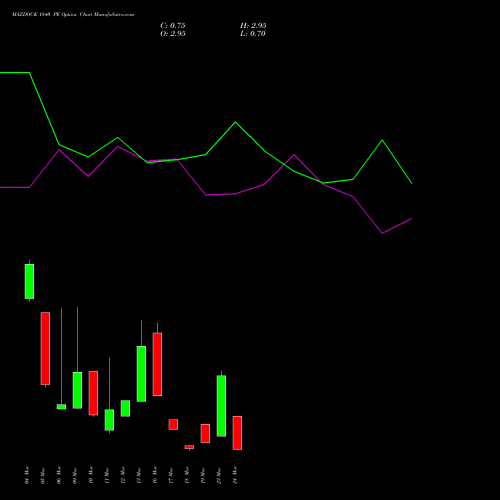Select the green candlestick for 09 Mar
The height and width of the screenshot is (500, 500).
coord(77,390)
